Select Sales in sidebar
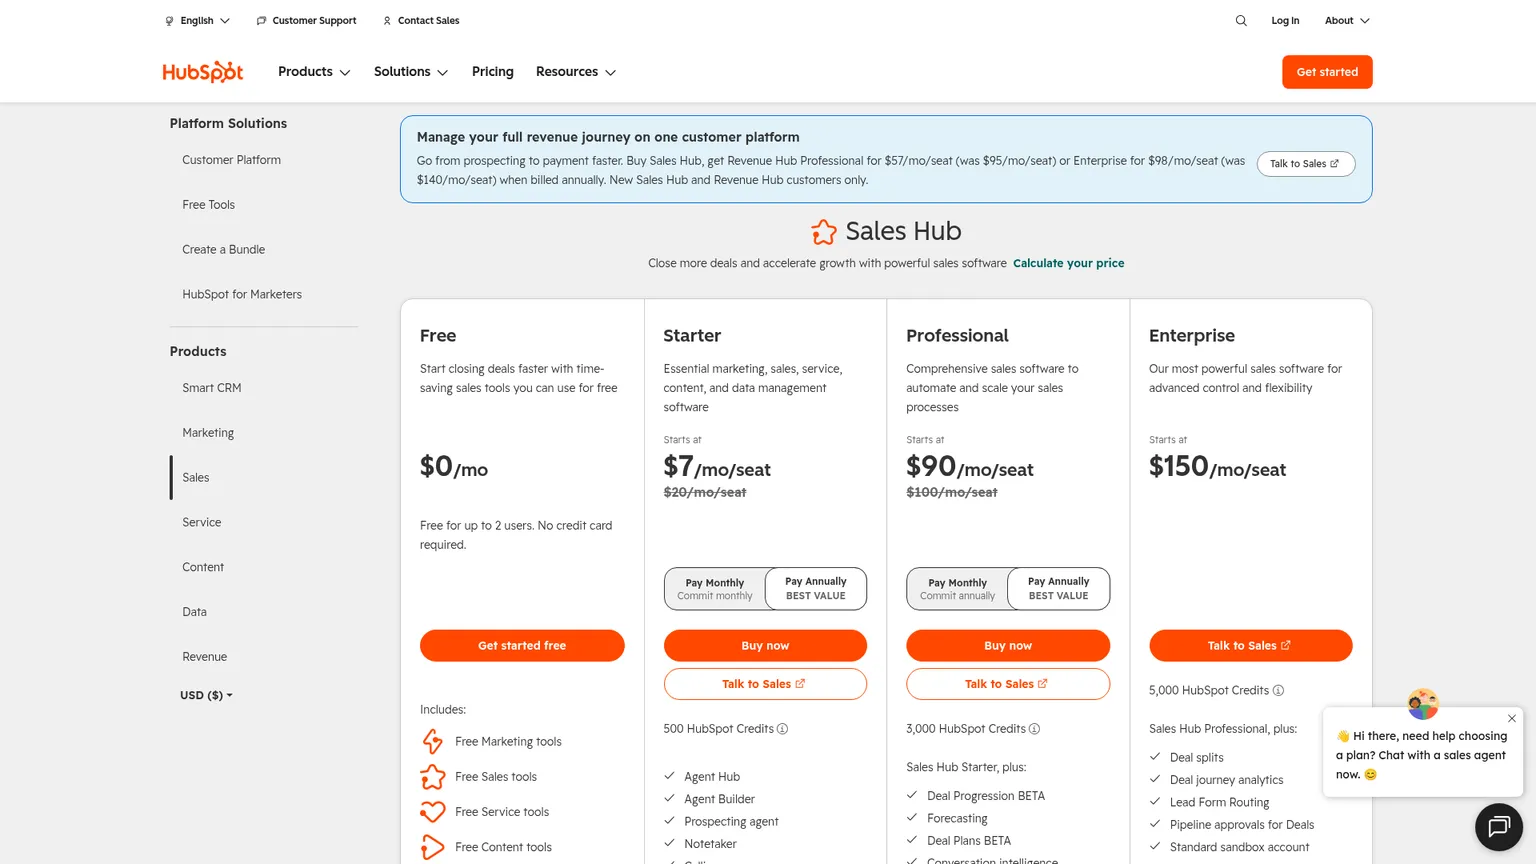The height and width of the screenshot is (864, 1536). (x=195, y=478)
